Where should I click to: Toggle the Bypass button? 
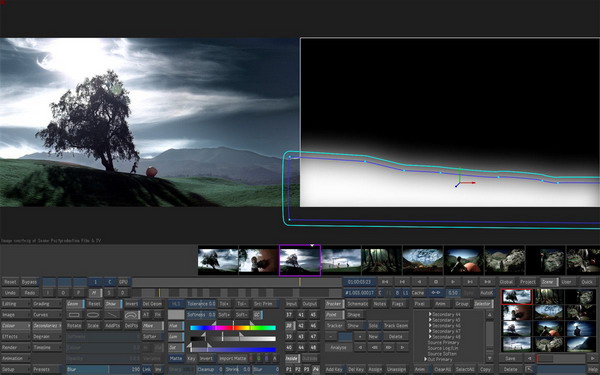[x=29, y=282]
